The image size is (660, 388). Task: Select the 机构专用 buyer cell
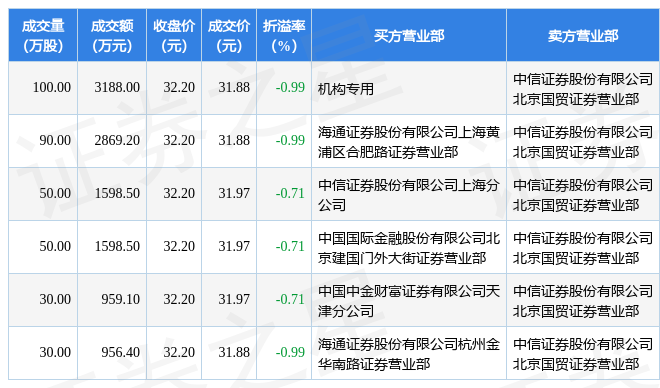[x=409, y=88]
